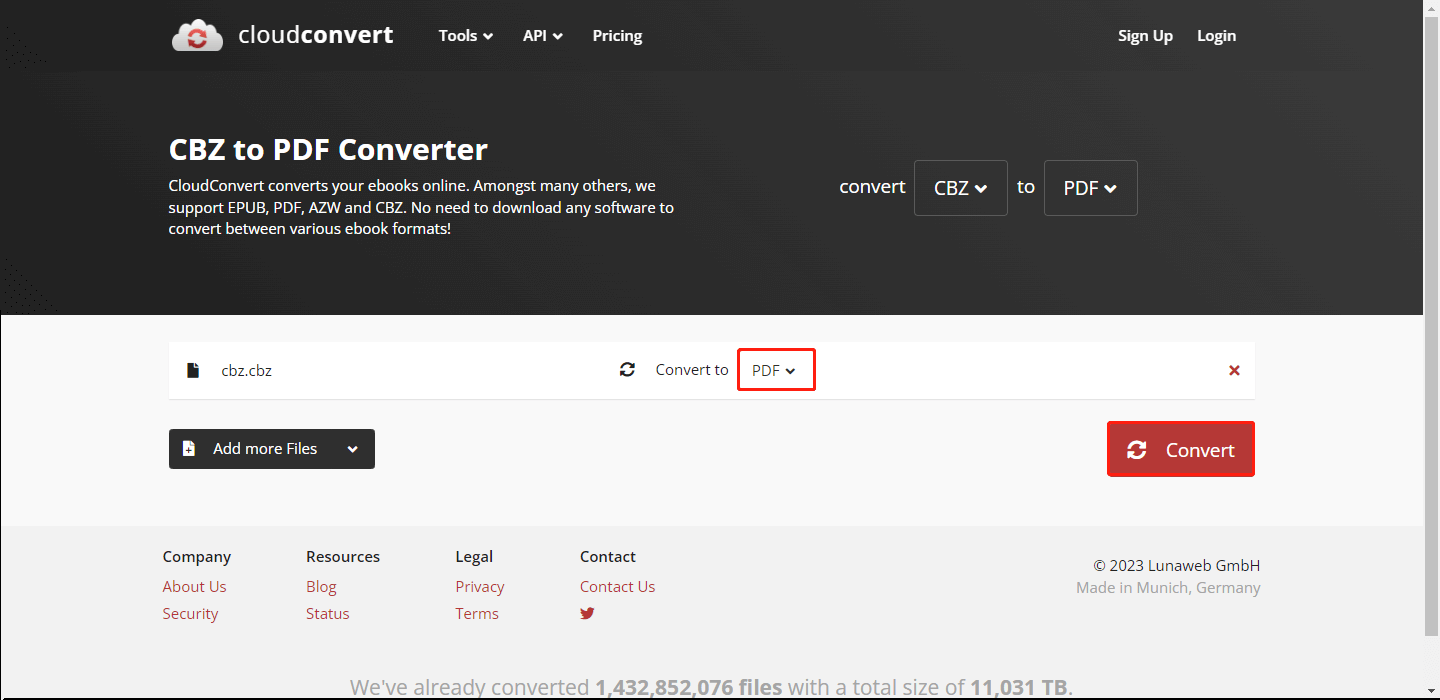Image resolution: width=1440 pixels, height=700 pixels.
Task: Open the About Us link
Action: pos(194,586)
